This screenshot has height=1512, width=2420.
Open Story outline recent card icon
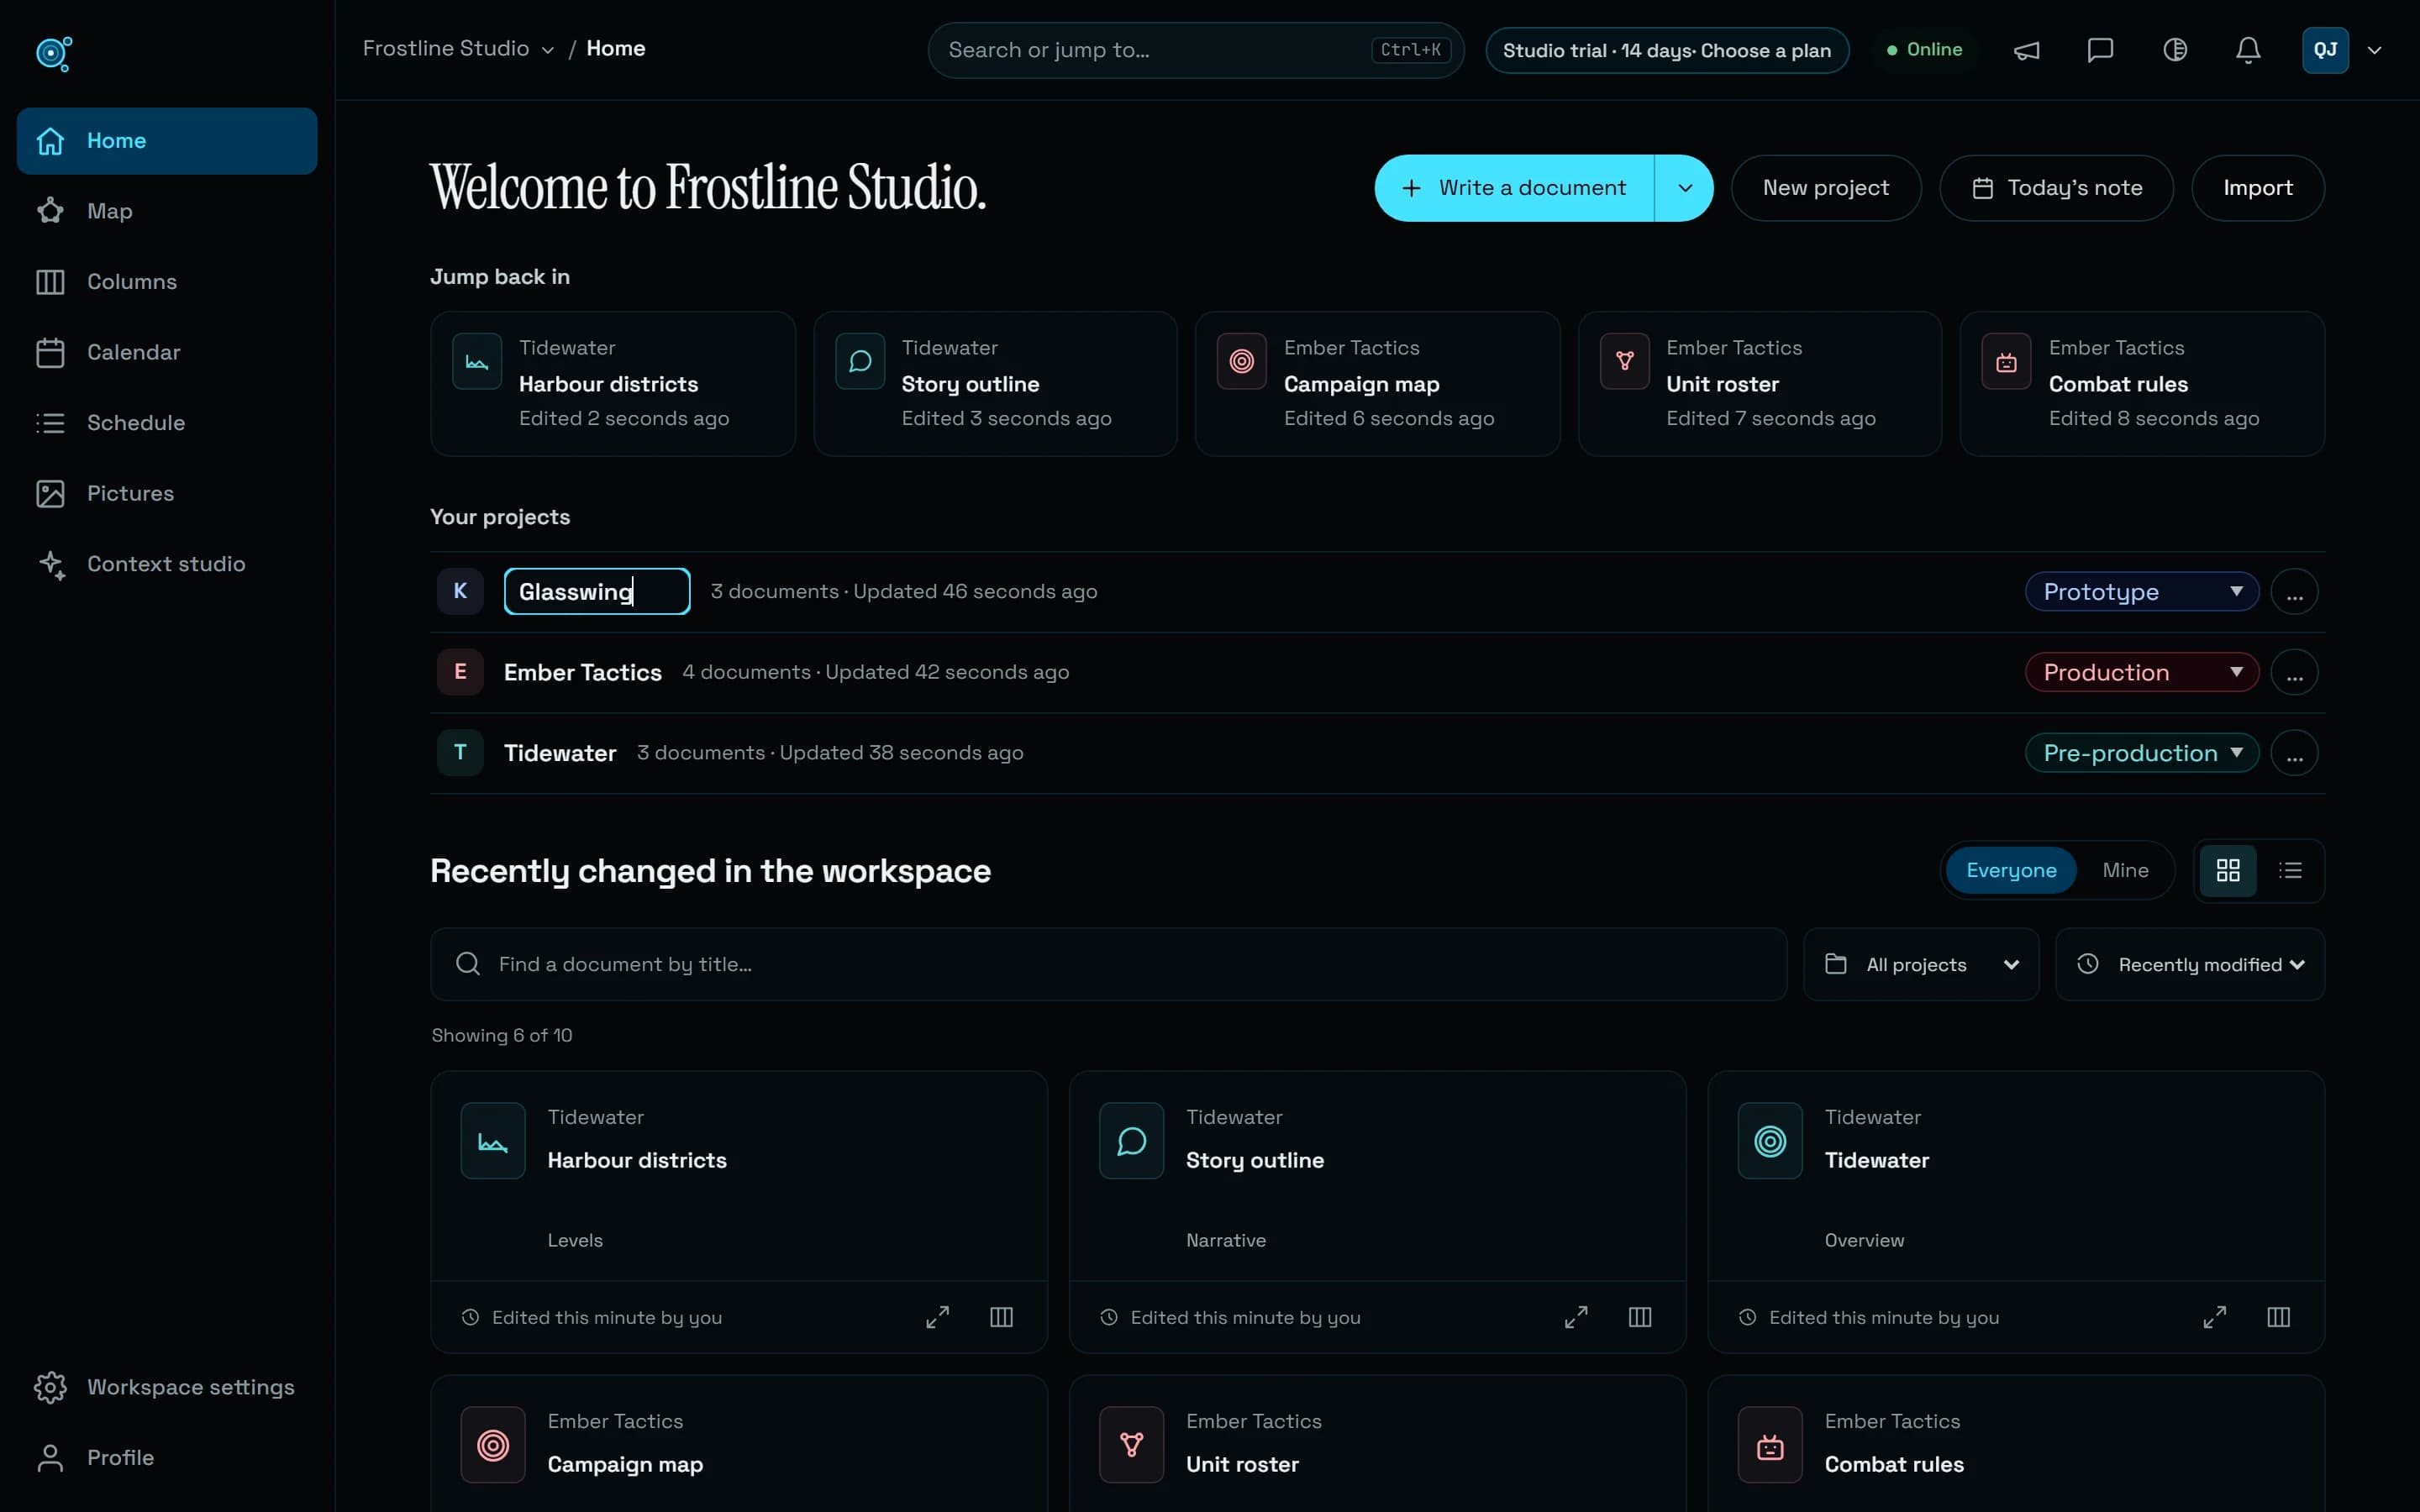click(1132, 1141)
